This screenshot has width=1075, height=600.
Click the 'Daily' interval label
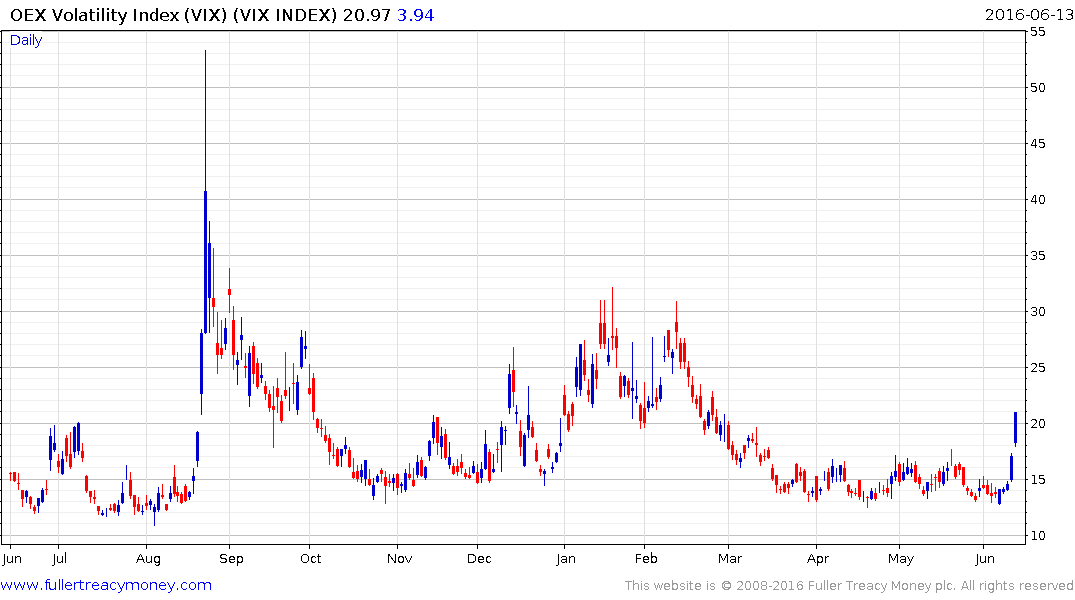coord(26,40)
